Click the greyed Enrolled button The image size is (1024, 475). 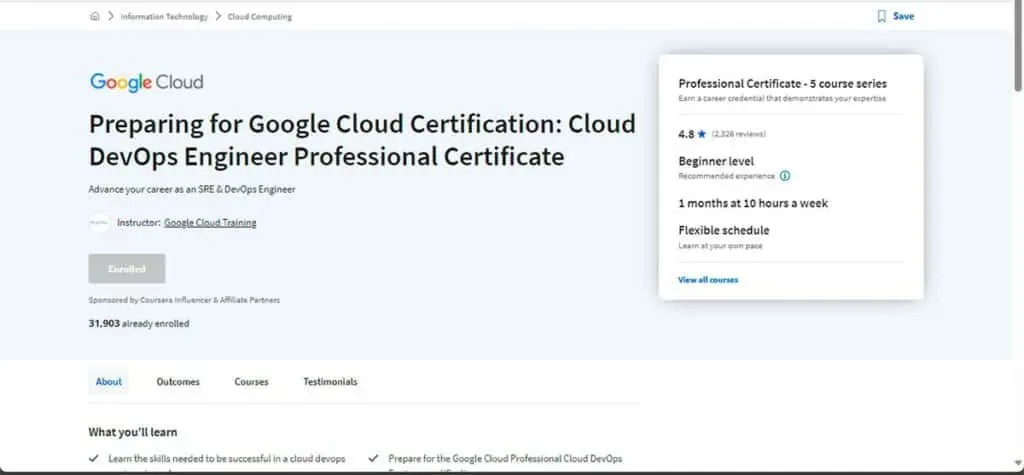tap(127, 269)
